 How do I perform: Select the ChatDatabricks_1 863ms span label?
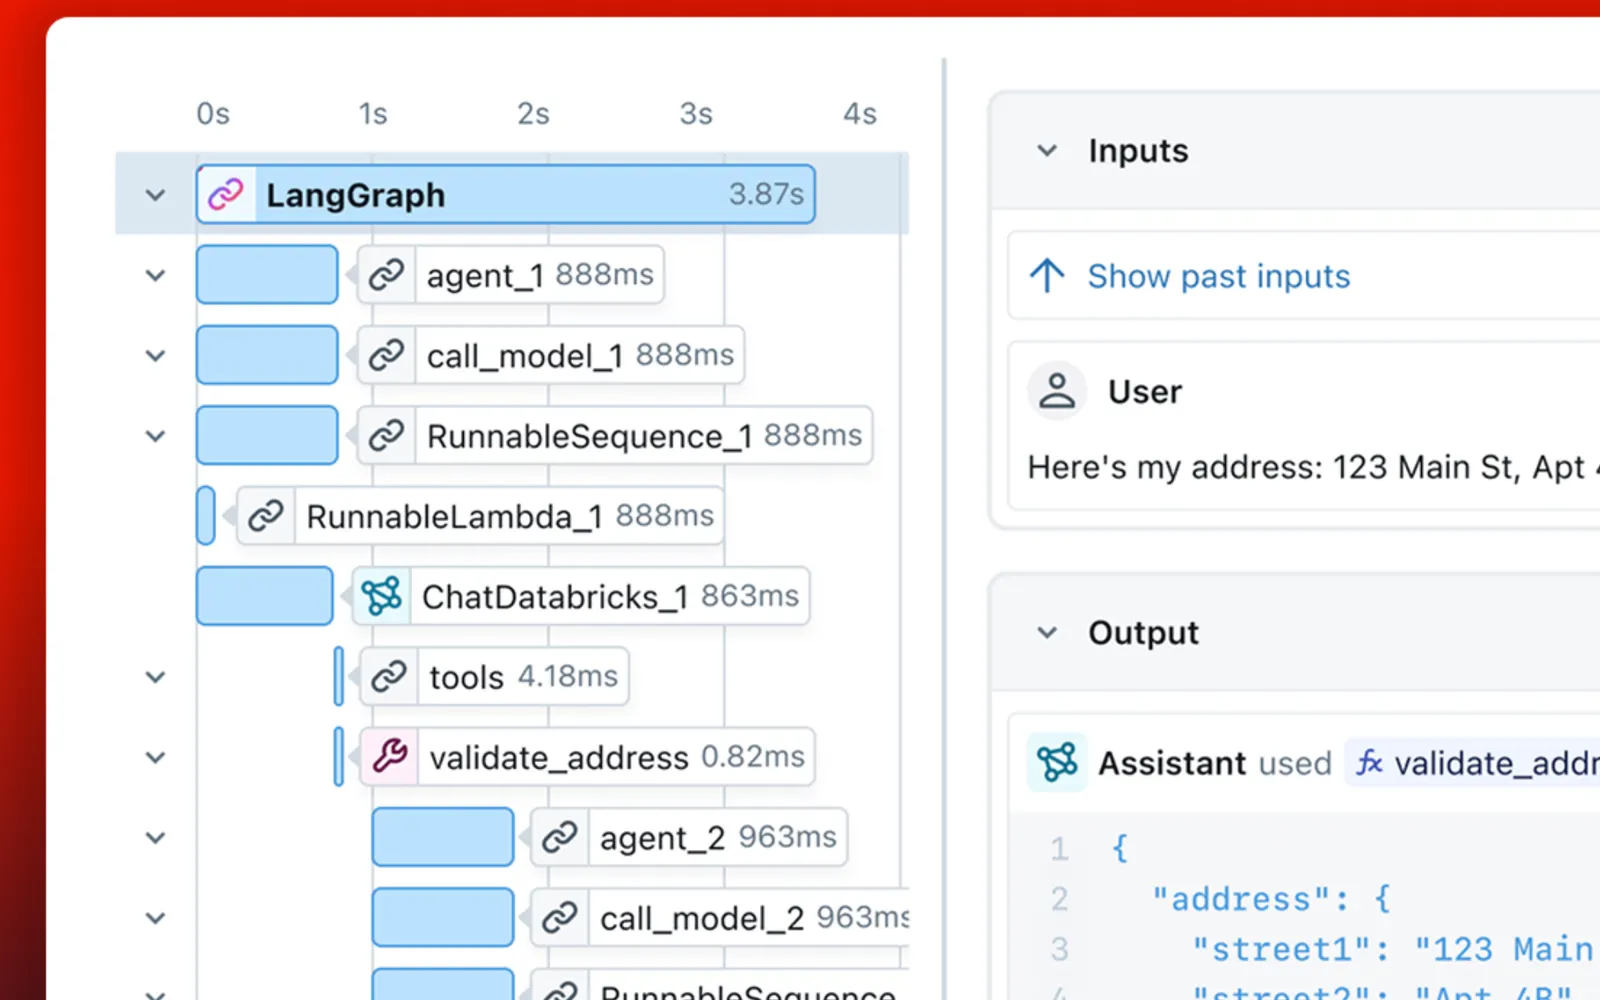point(581,596)
